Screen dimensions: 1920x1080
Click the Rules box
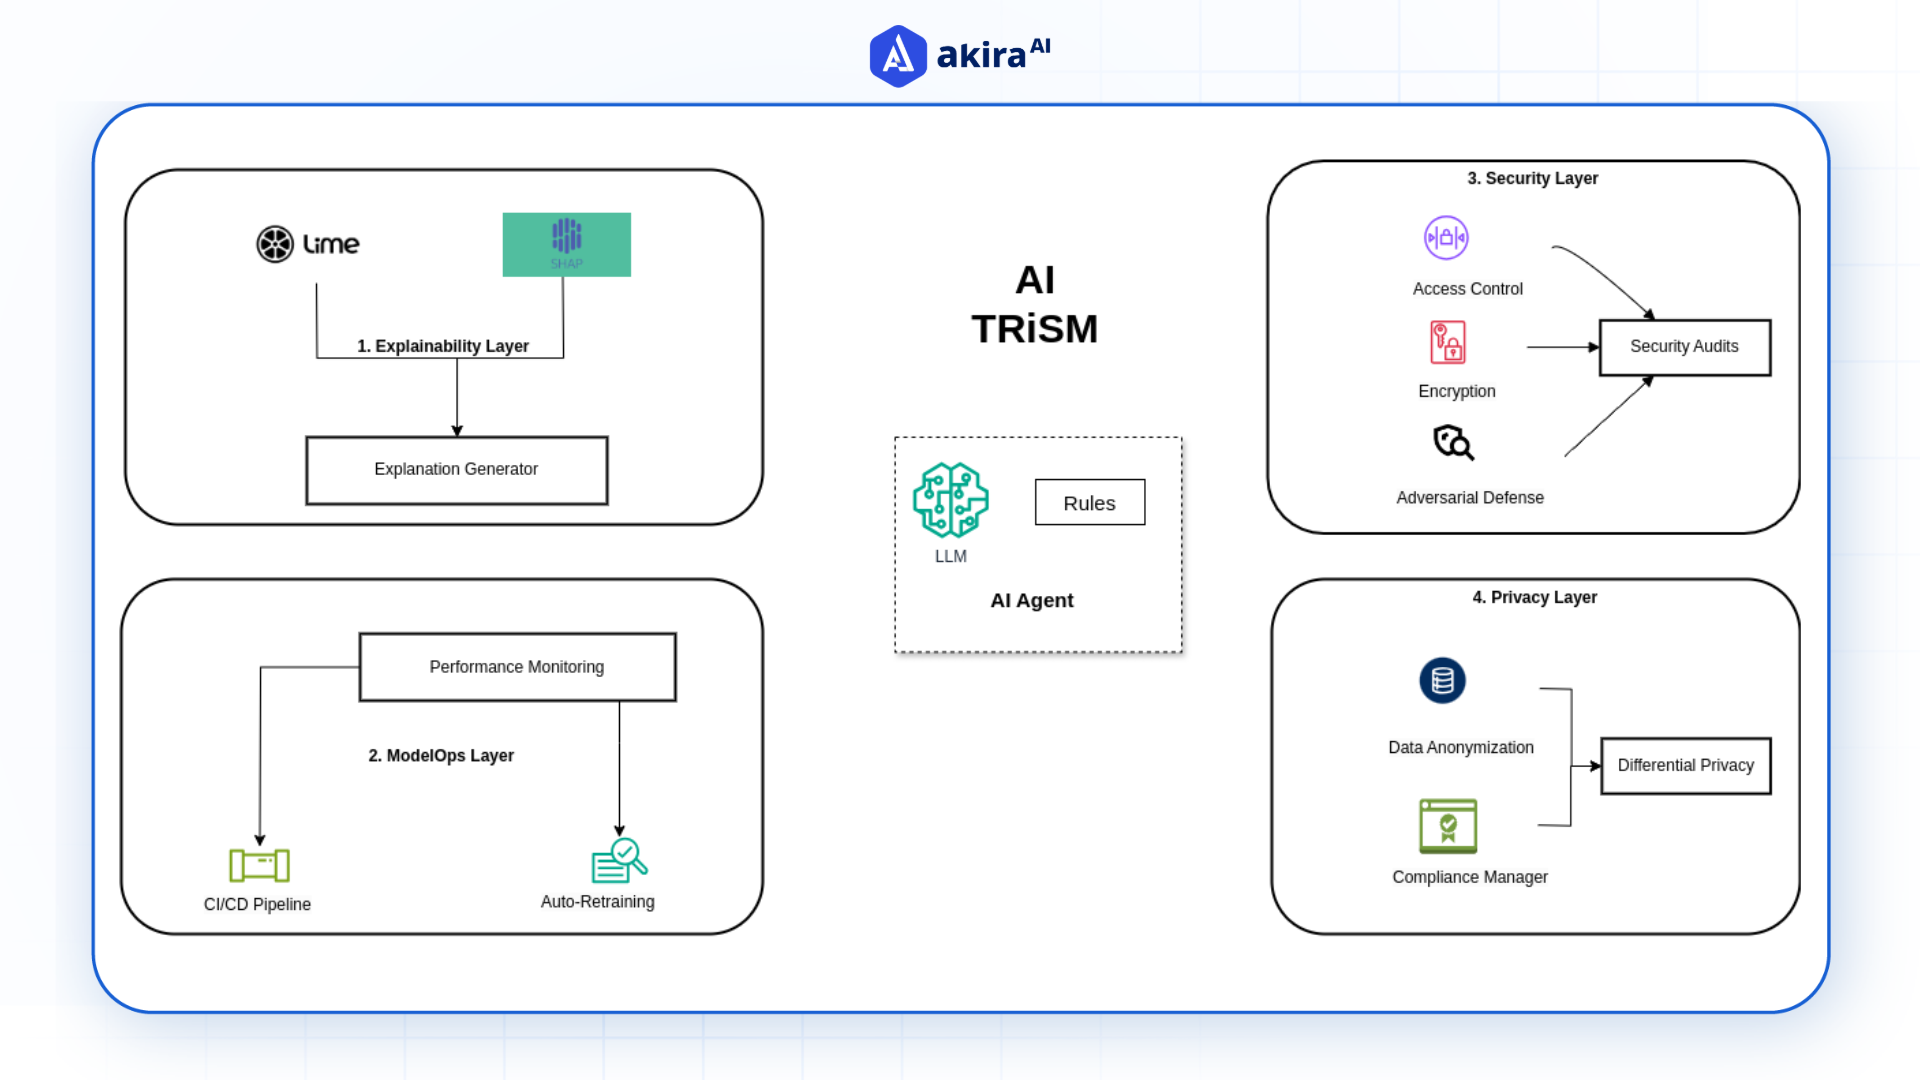(x=1089, y=503)
